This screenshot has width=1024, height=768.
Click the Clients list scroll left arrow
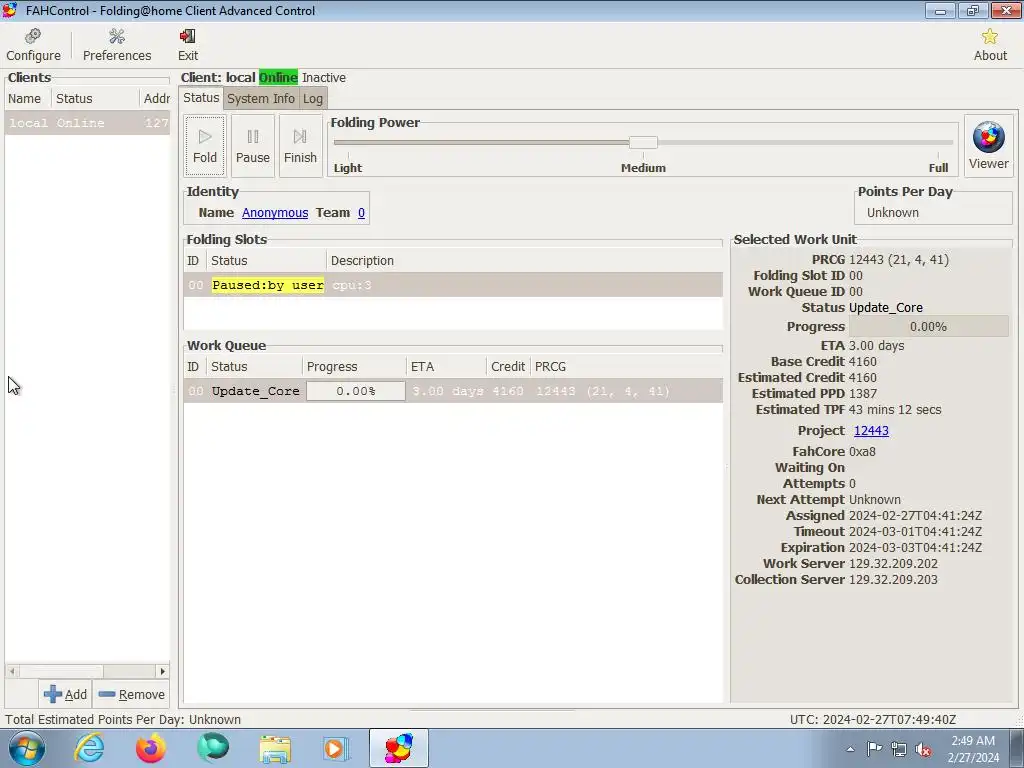pyautogui.click(x=12, y=671)
